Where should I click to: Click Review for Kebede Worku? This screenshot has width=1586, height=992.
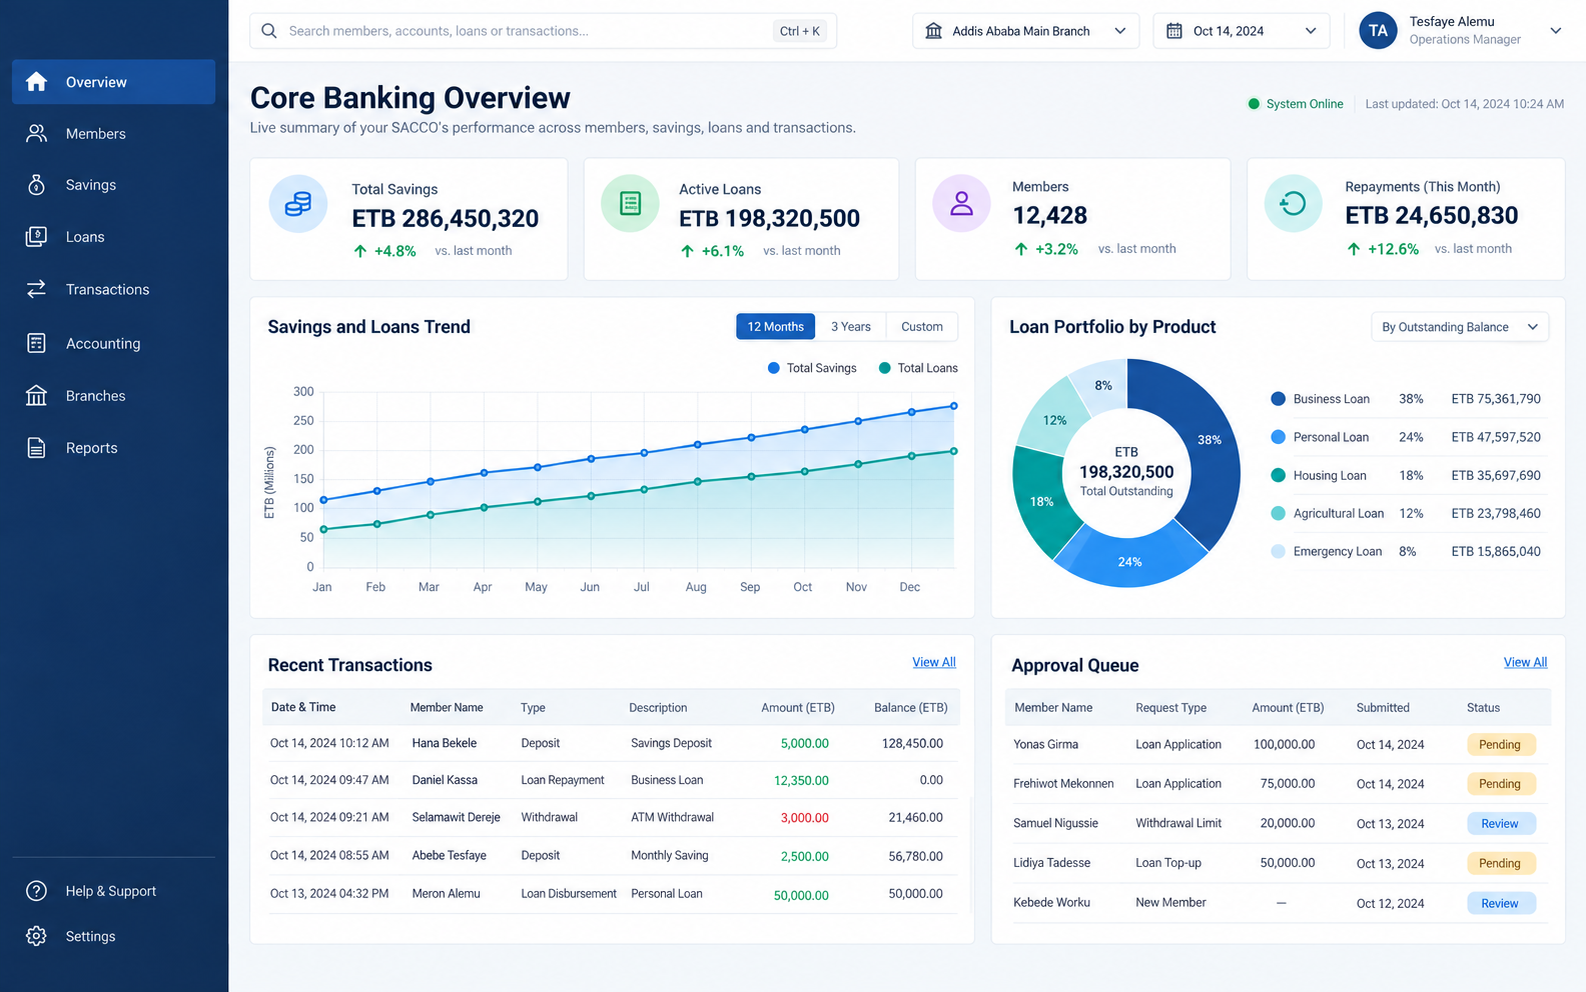(x=1500, y=904)
